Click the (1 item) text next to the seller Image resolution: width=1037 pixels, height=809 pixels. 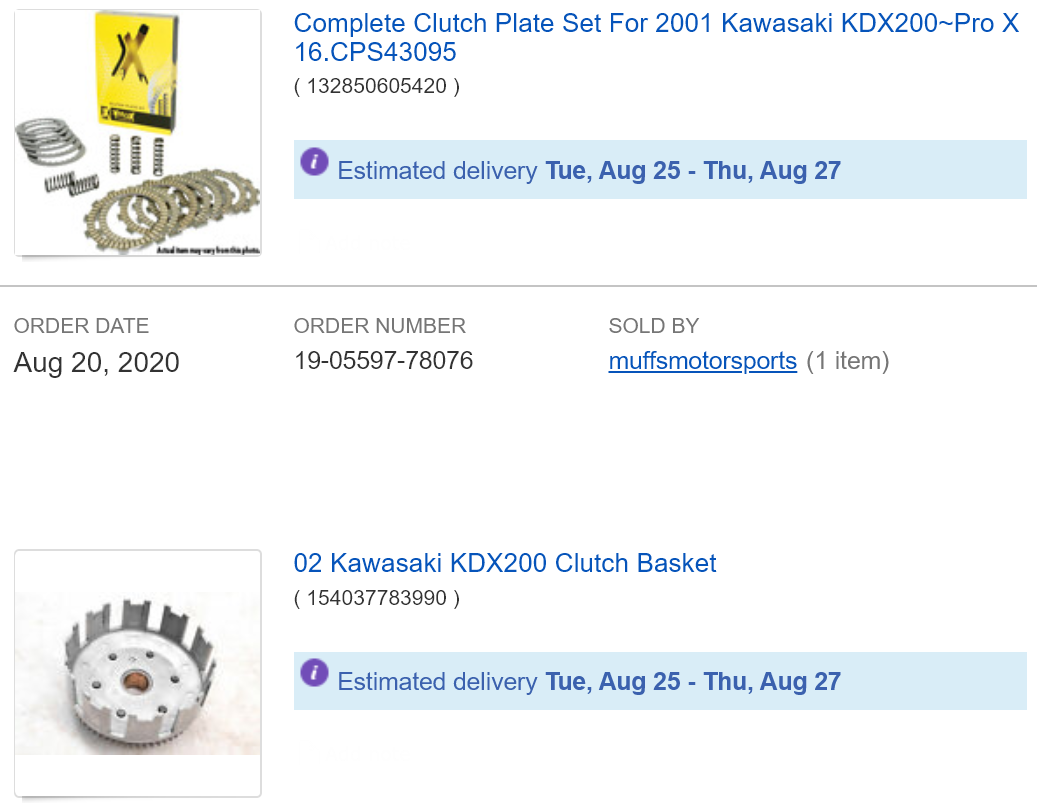(x=849, y=362)
